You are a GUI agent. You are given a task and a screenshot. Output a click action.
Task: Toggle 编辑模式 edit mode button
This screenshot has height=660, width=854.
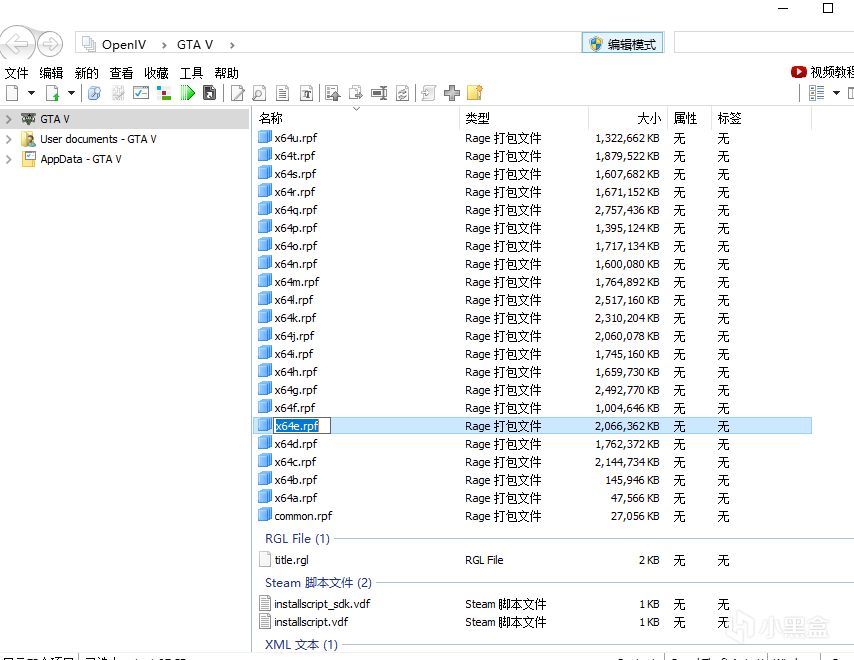point(623,44)
